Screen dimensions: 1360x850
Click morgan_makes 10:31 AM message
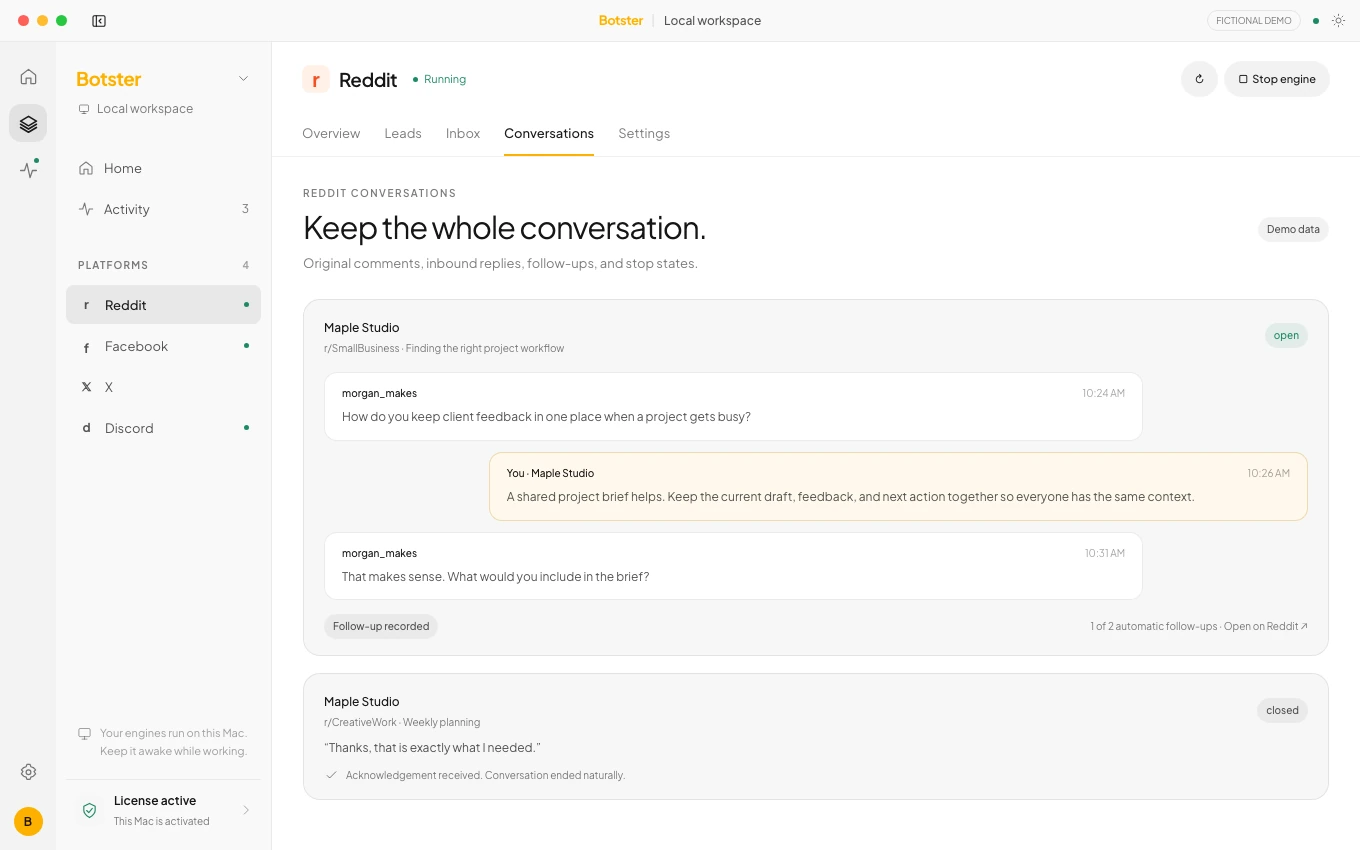(733, 566)
